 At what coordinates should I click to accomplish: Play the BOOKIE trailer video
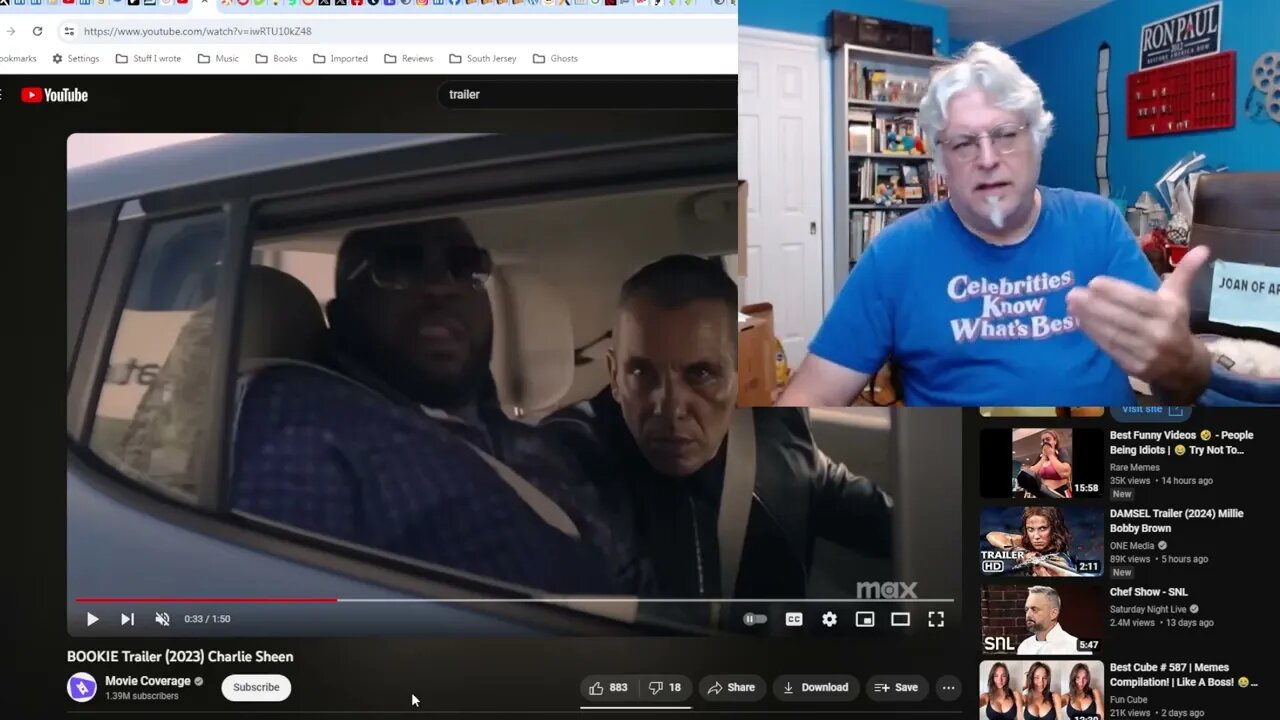click(92, 619)
